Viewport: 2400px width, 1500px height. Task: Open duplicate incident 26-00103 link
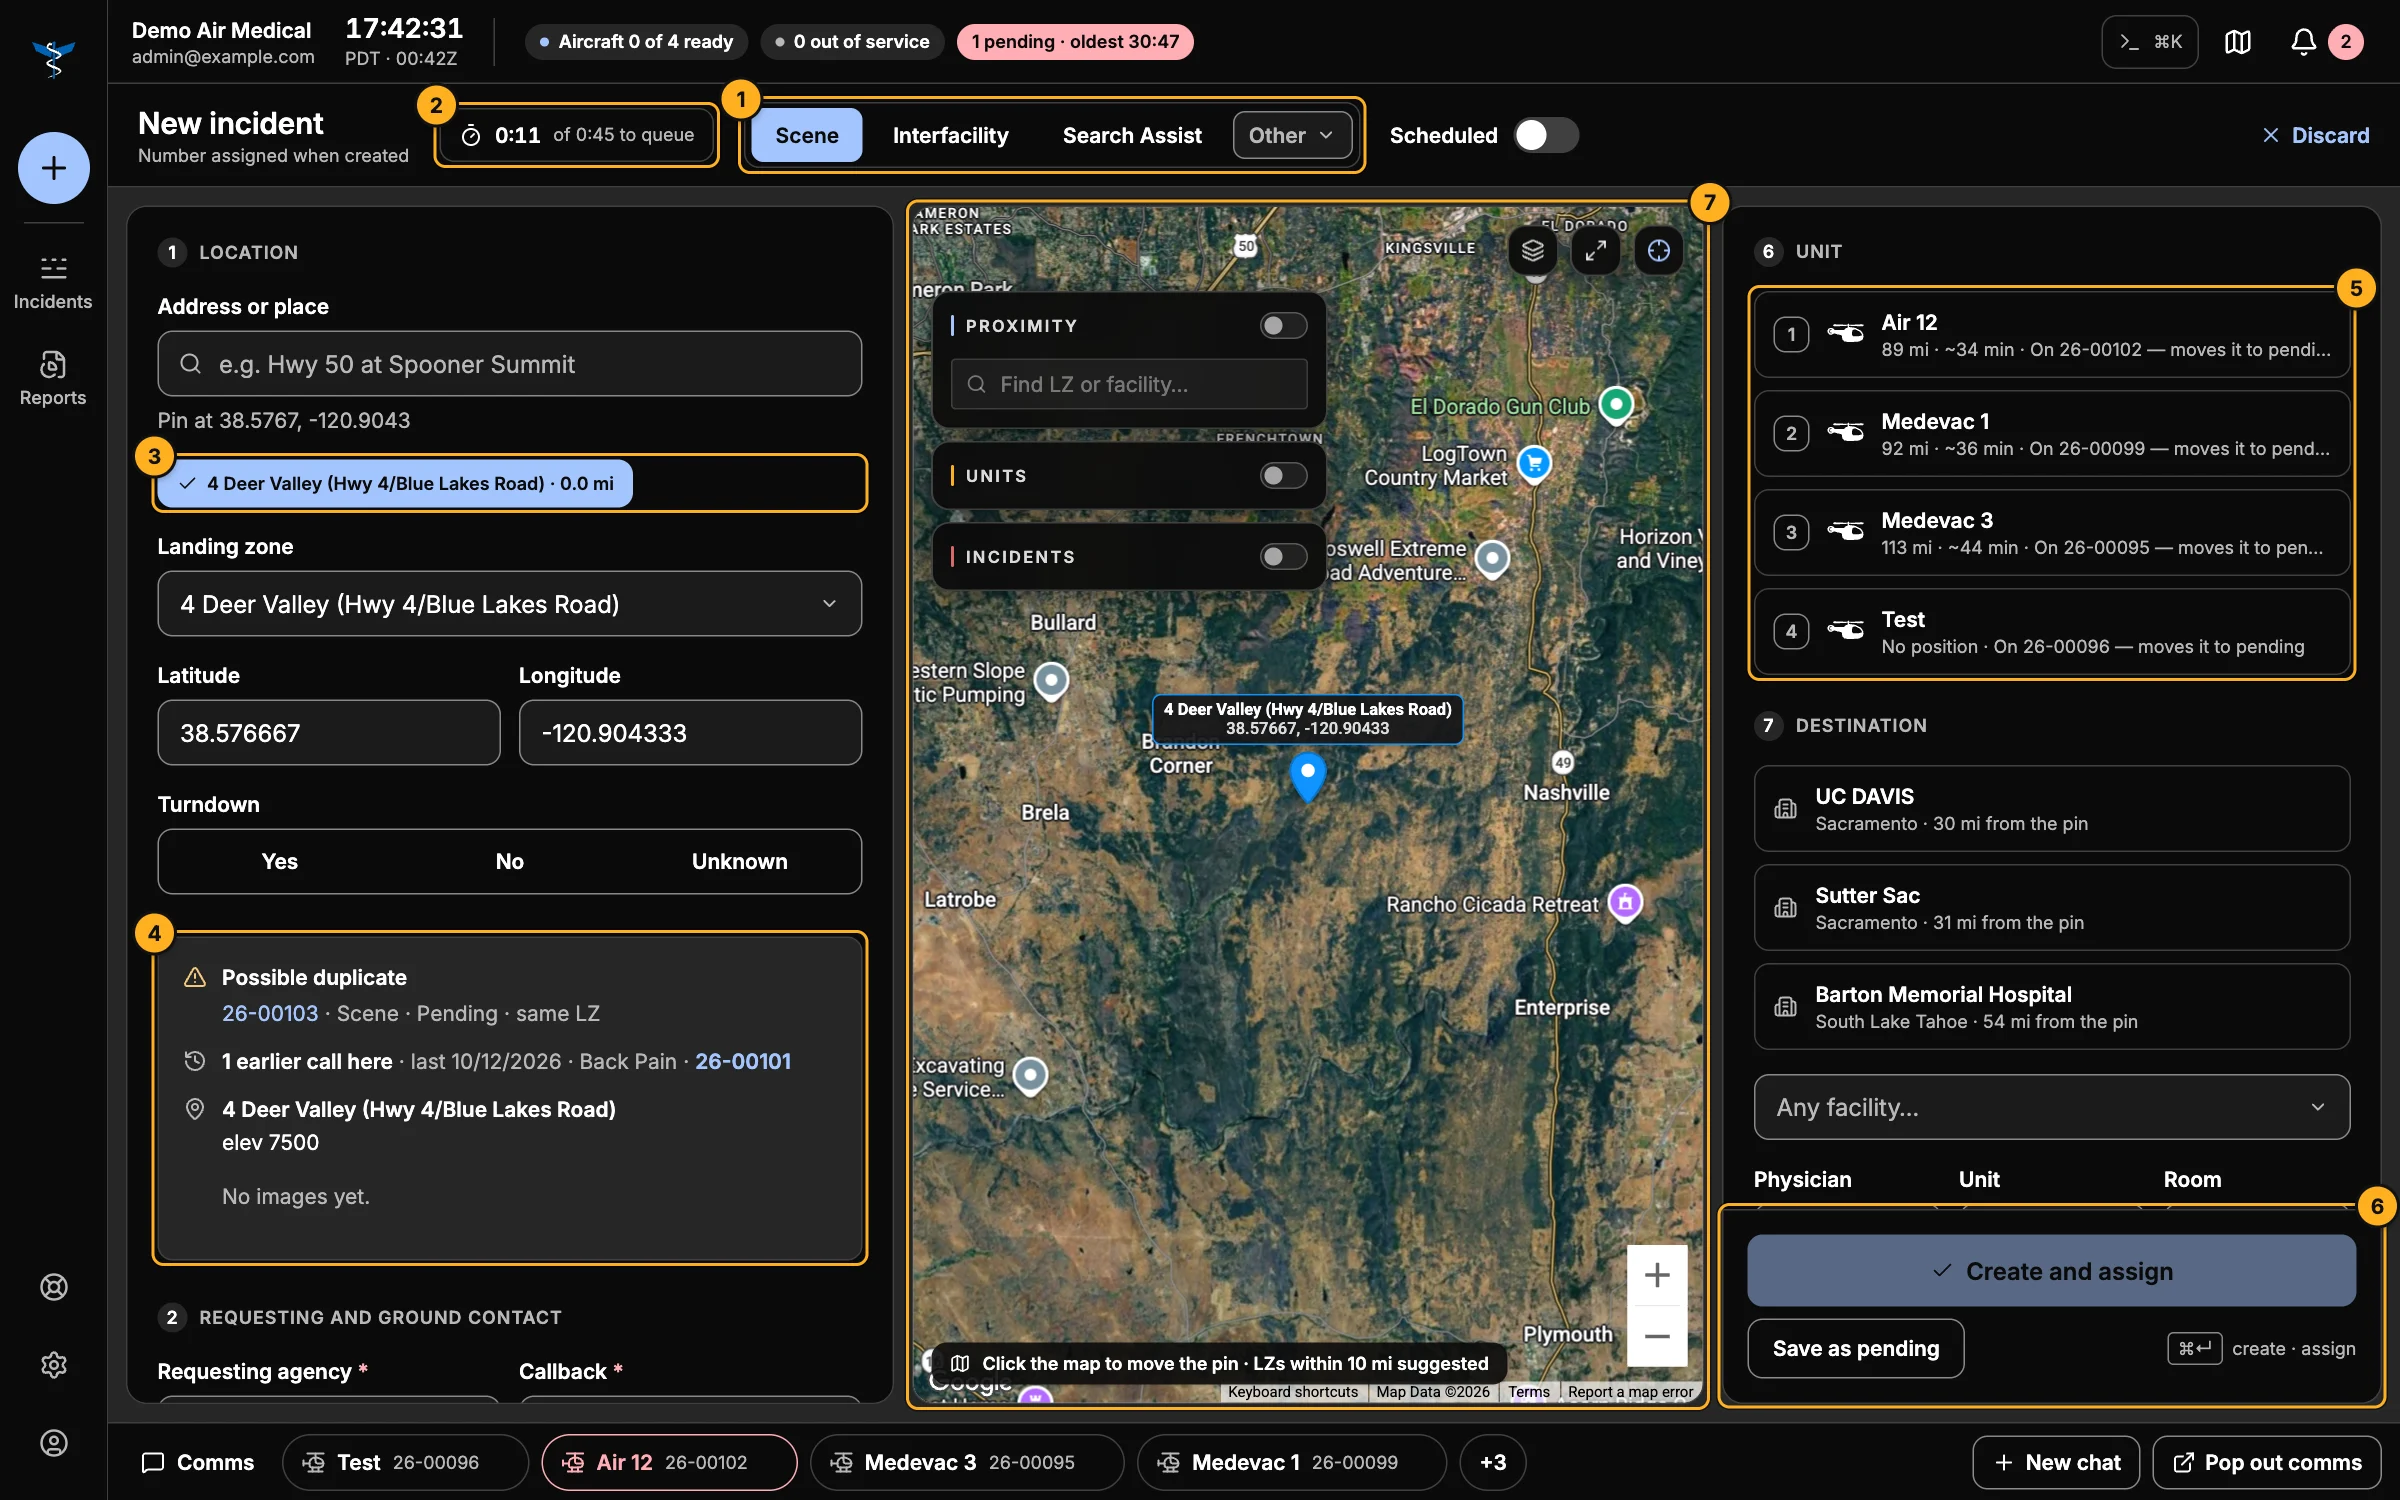pos(270,1013)
